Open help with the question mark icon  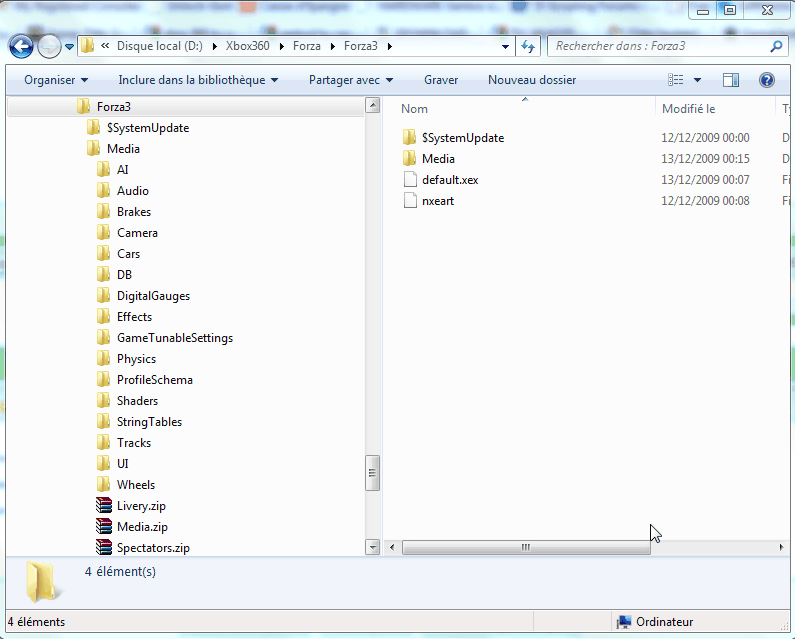point(767,80)
